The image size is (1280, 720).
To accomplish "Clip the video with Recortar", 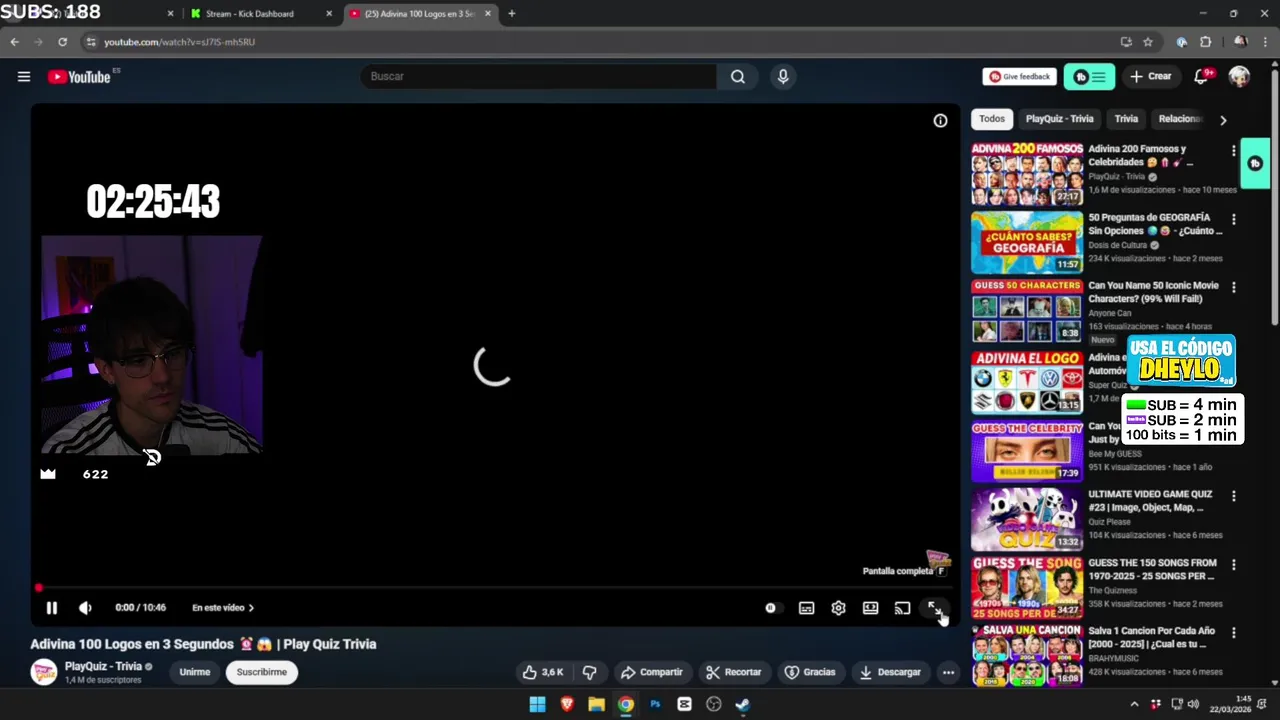I will (x=733, y=672).
